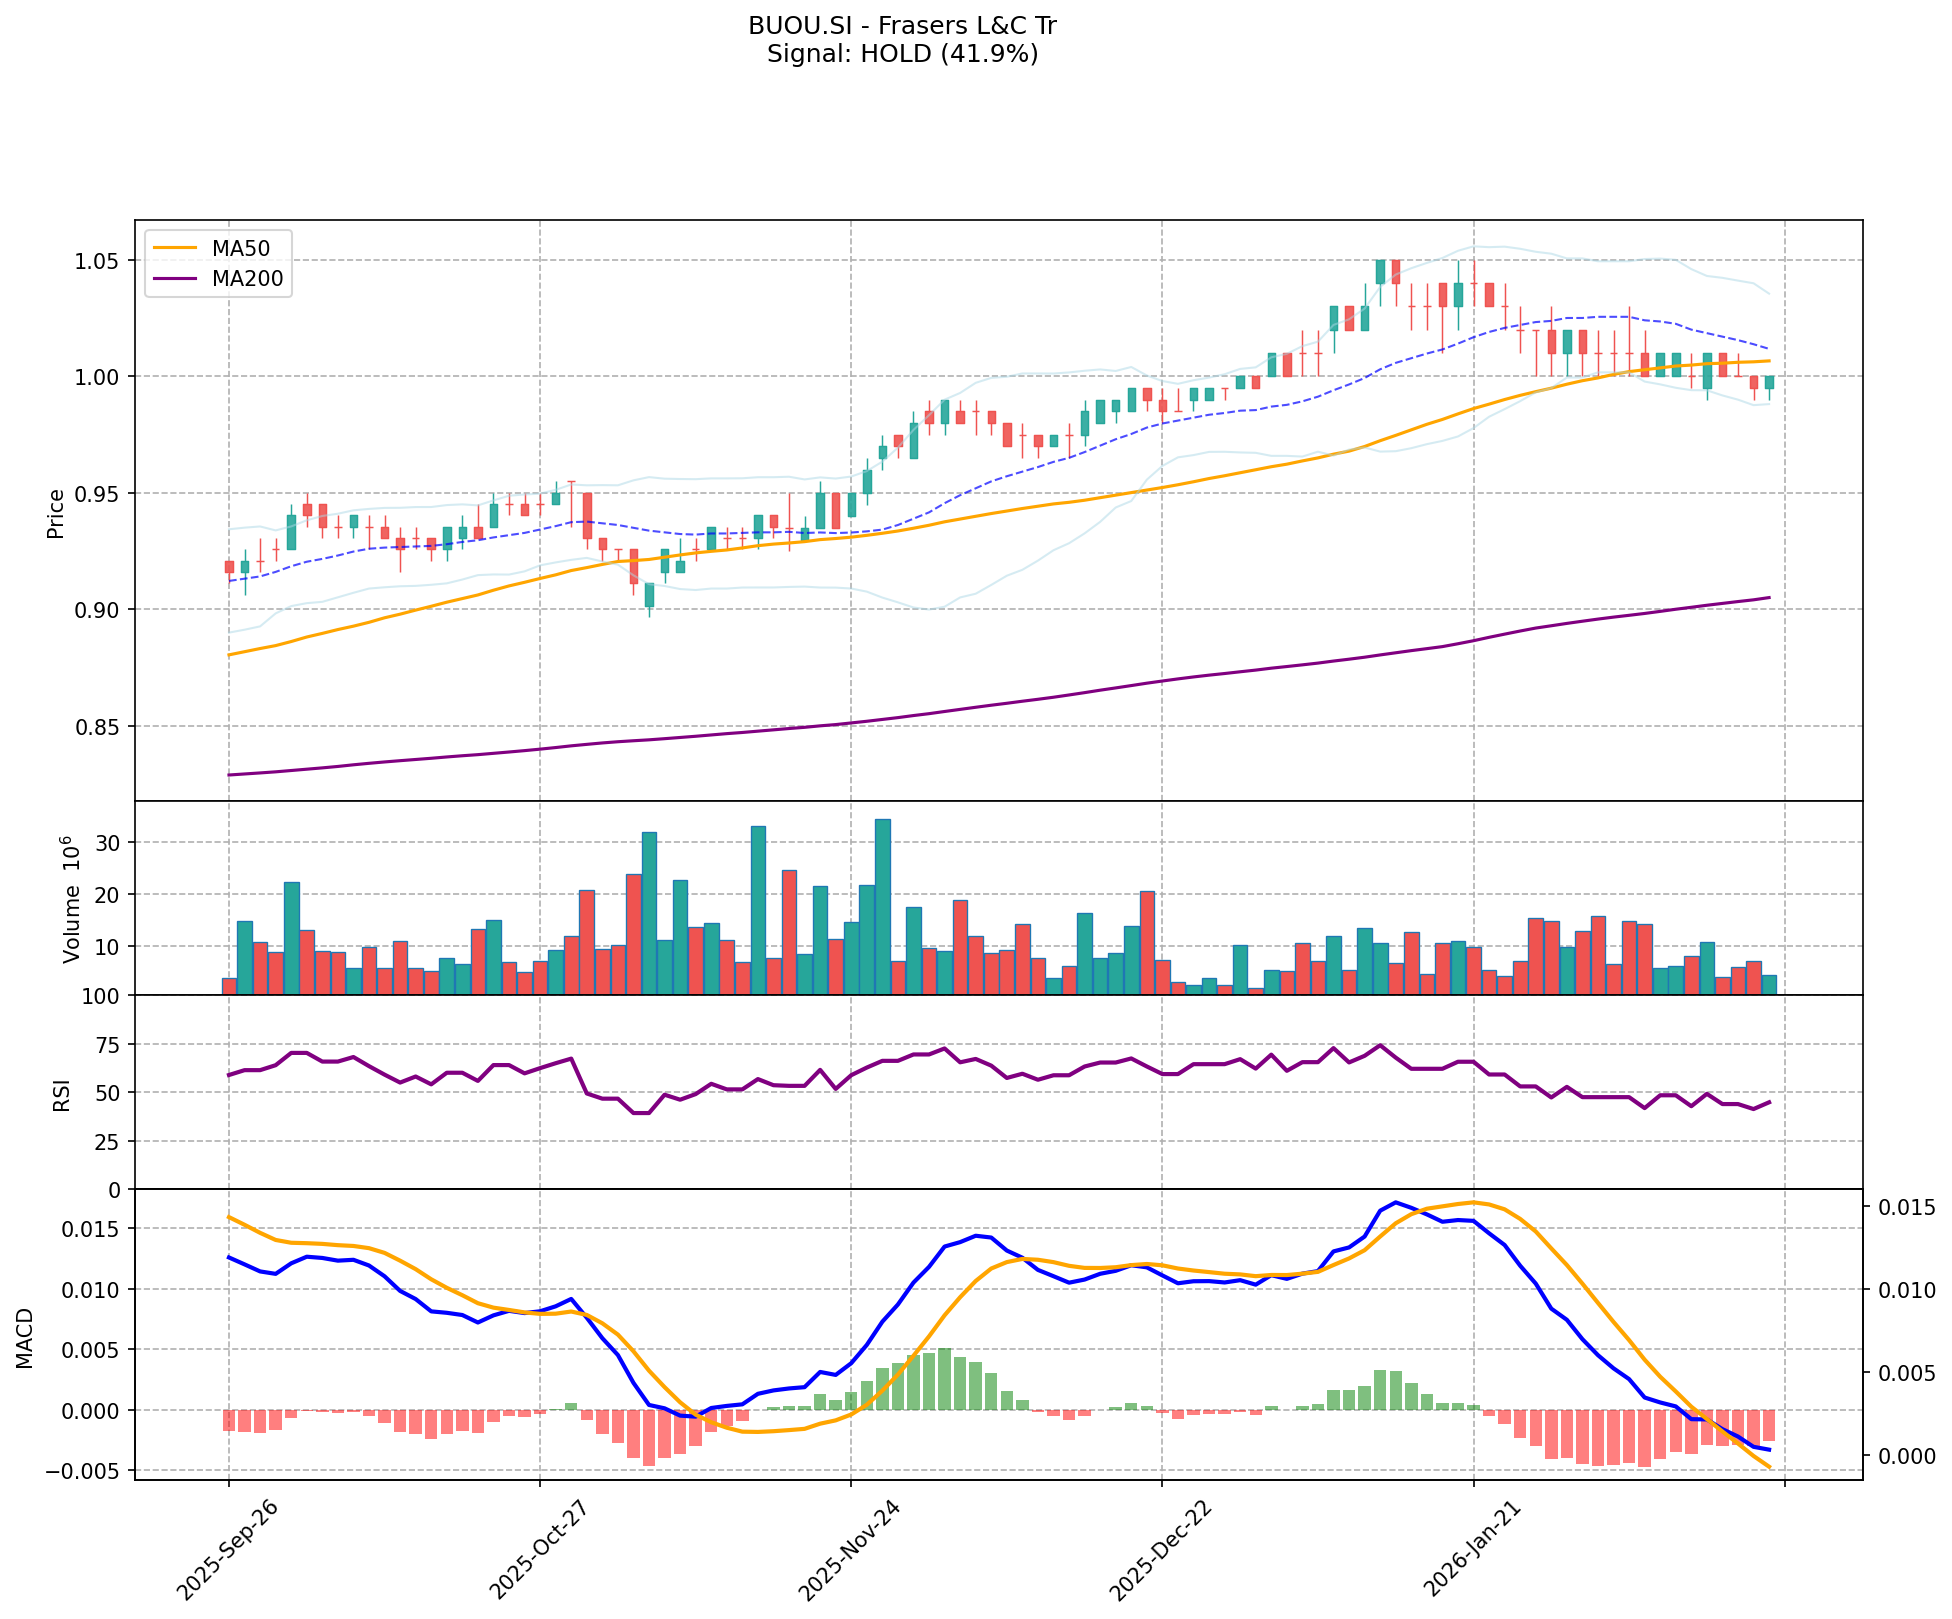Click the 0.85 price tick label

98,727
